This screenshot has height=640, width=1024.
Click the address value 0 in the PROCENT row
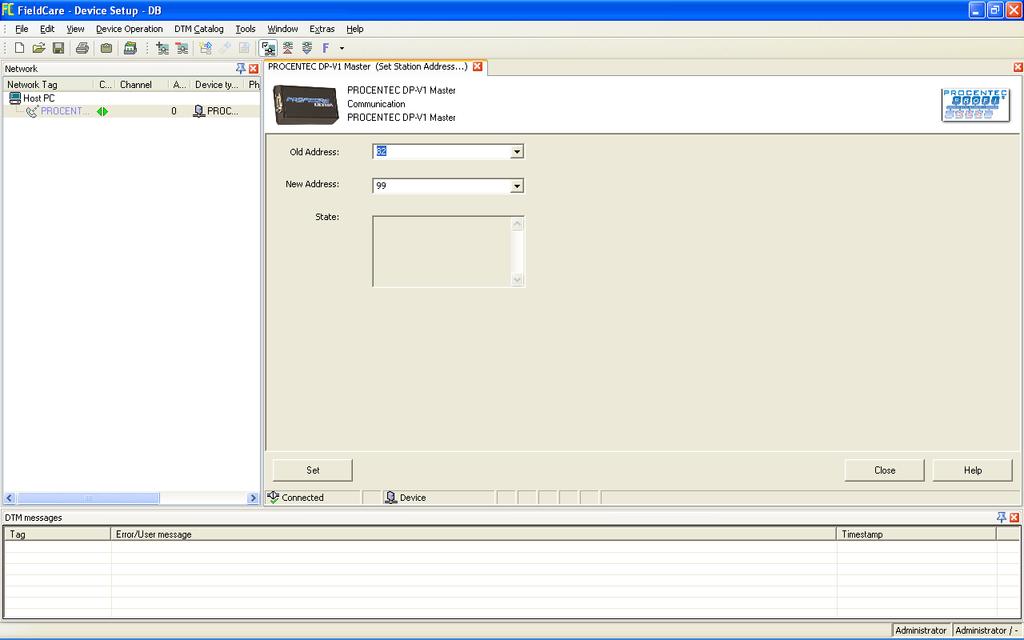point(174,111)
